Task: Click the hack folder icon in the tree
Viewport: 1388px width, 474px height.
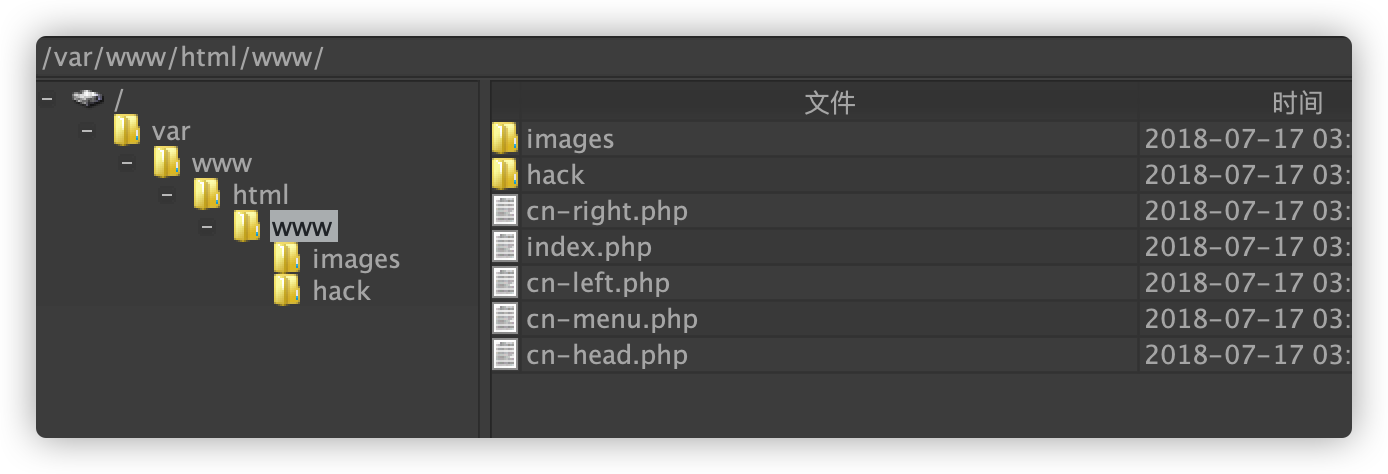Action: 287,290
